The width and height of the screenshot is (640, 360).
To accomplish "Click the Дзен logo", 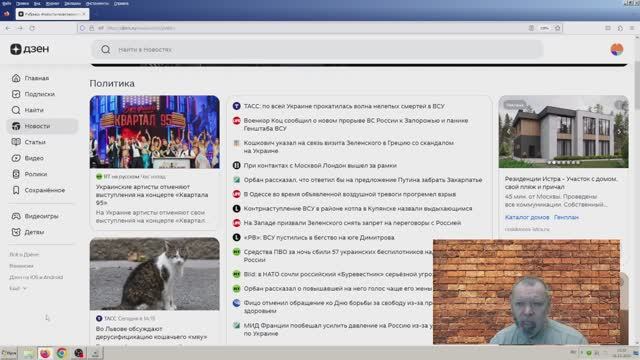I will 29,49.
